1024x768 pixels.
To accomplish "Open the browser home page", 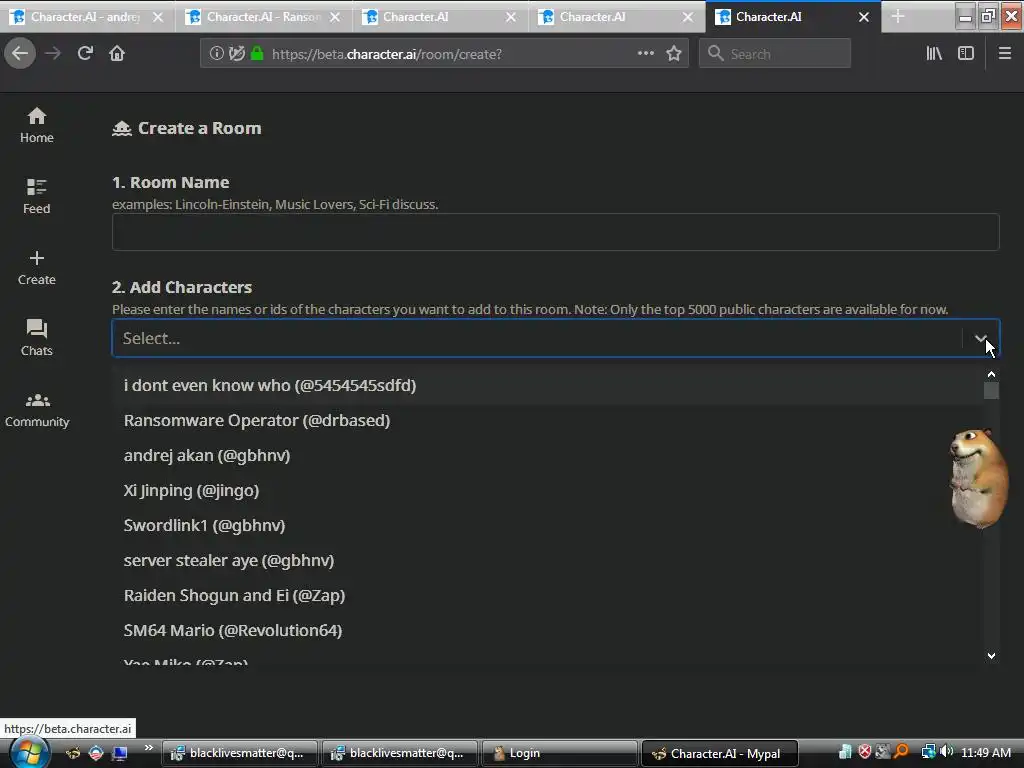I will [117, 54].
